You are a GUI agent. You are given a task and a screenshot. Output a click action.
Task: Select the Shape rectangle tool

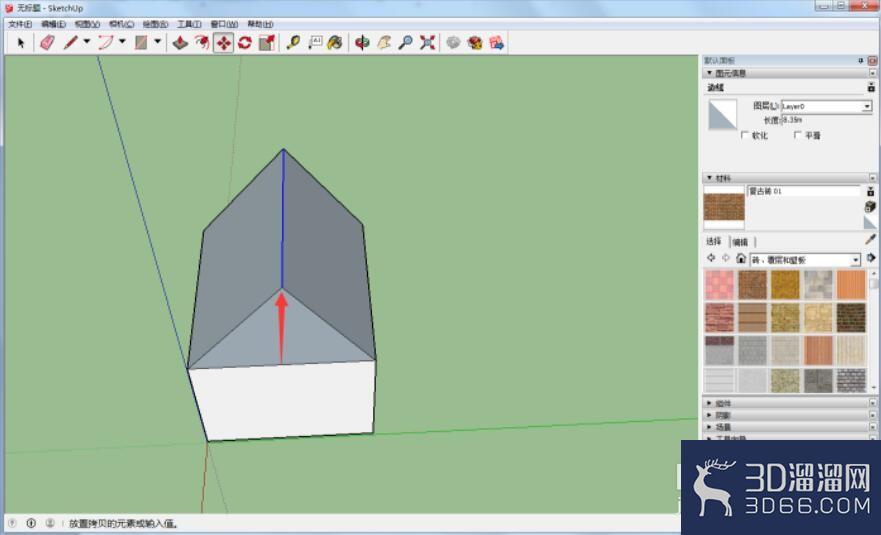click(141, 43)
